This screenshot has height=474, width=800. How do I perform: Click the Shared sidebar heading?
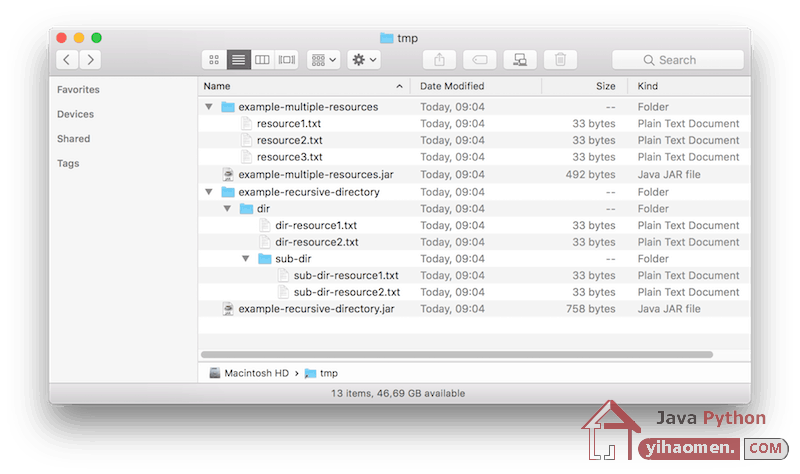coord(73,138)
